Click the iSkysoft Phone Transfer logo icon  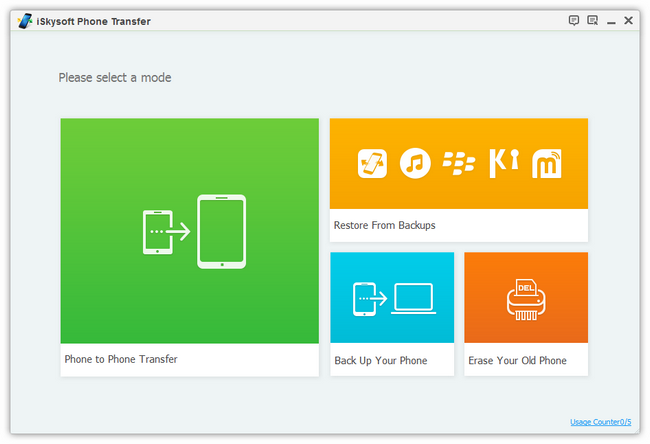click(x=25, y=21)
